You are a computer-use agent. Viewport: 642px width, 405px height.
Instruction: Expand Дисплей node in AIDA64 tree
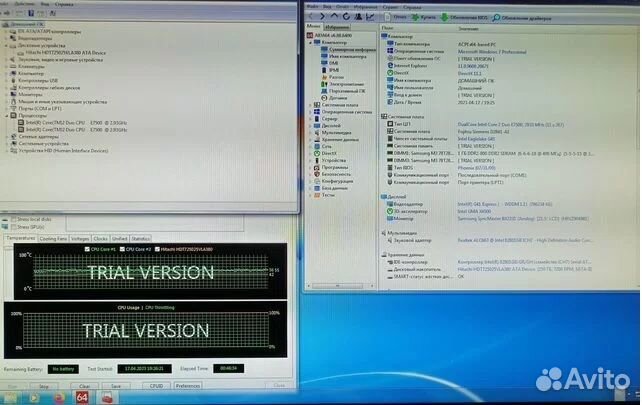click(310, 126)
